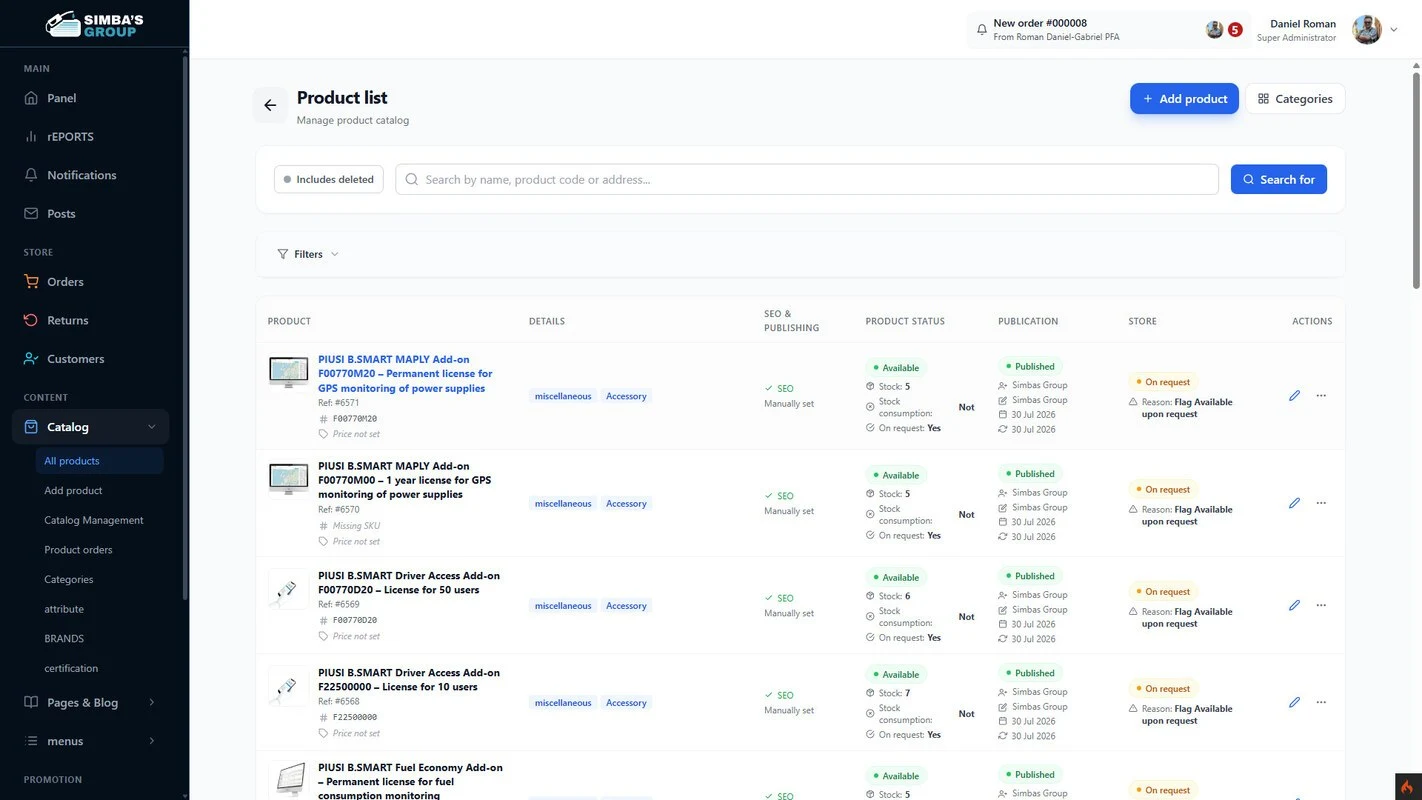The image size is (1422, 800).
Task: Select All products submenu item
Action: point(98,461)
